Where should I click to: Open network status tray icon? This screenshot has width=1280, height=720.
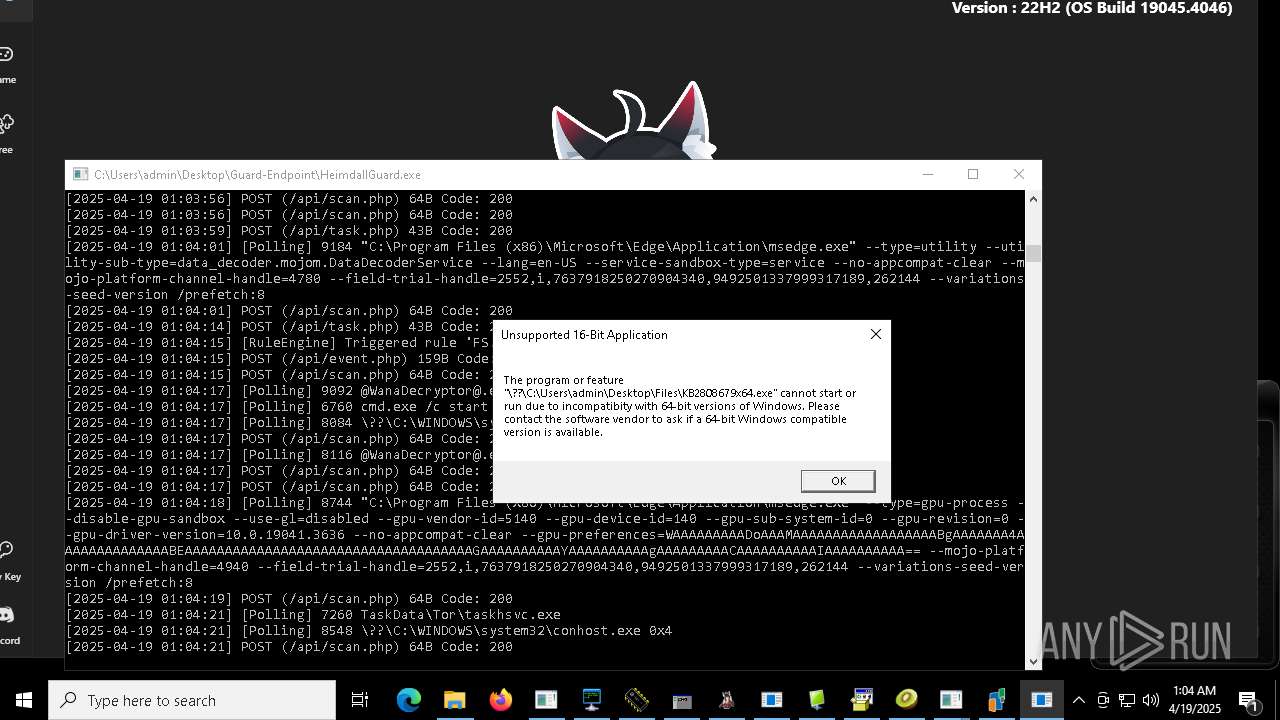(x=1127, y=700)
